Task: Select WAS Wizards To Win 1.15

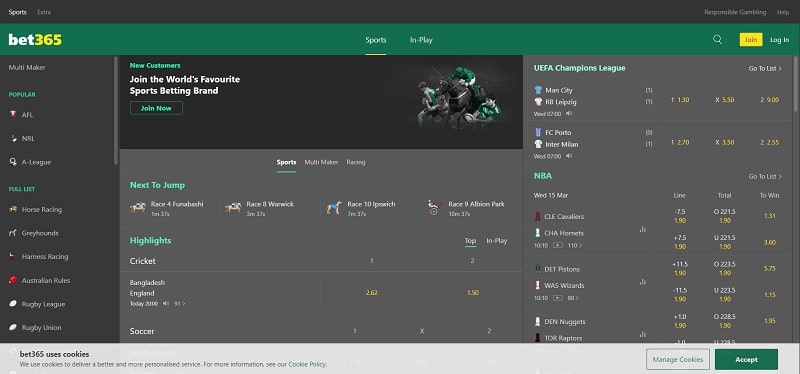Action: pyautogui.click(x=770, y=295)
